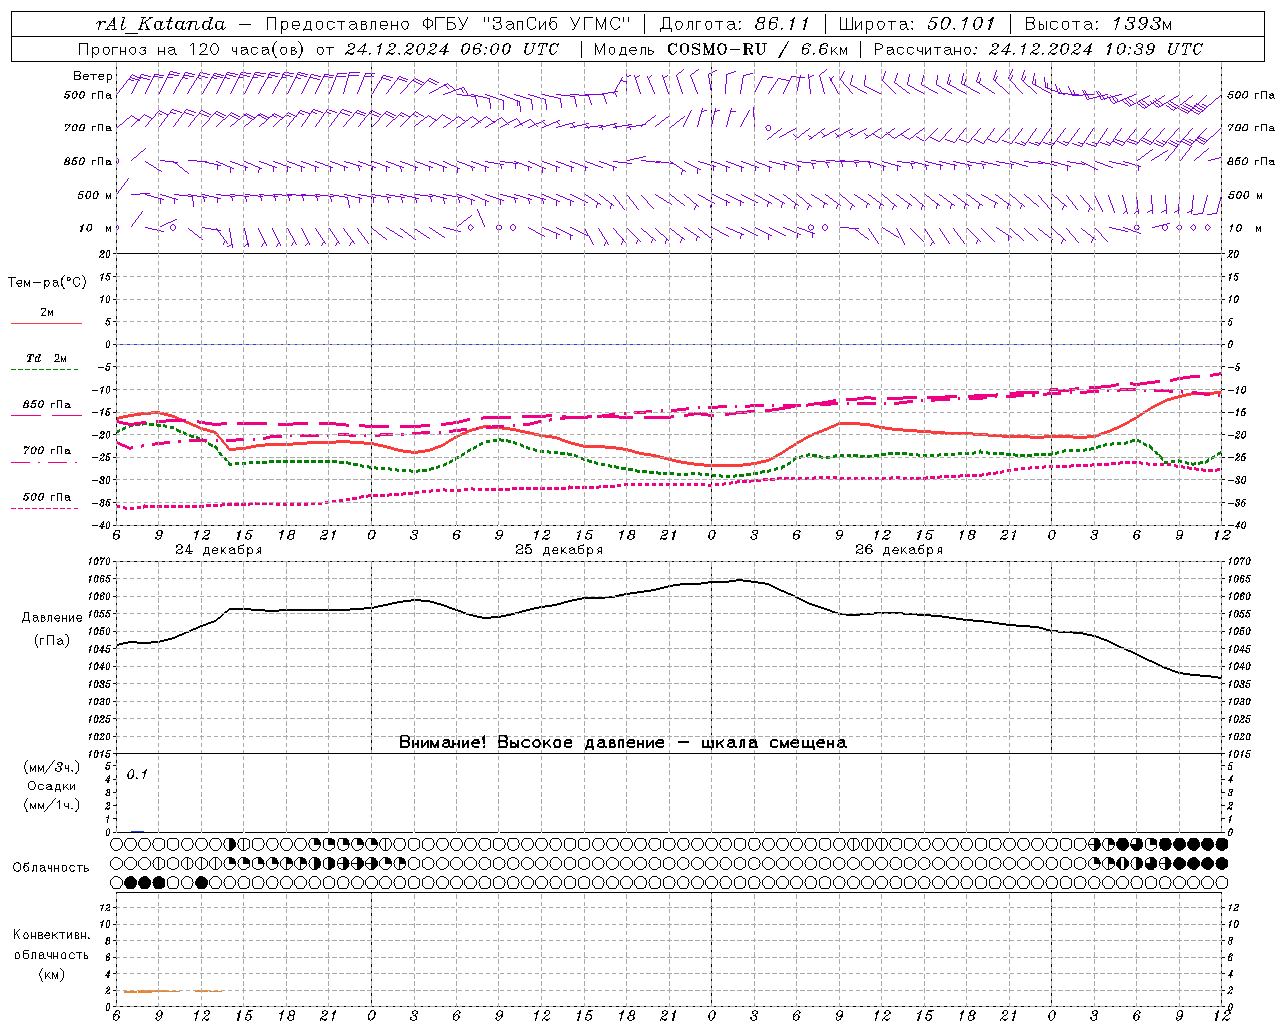Click the 25 декабря date label
Screen dimensions: 1280x1024
tap(559, 550)
